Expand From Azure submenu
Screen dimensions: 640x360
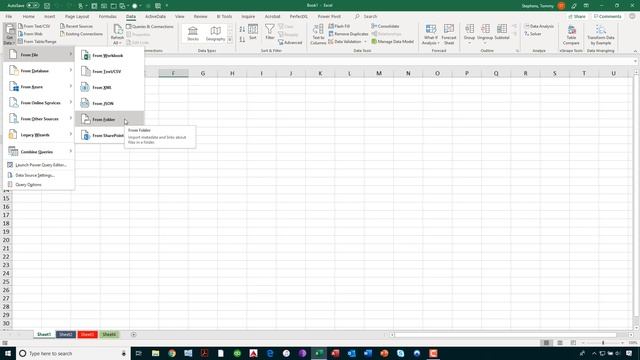(39, 87)
